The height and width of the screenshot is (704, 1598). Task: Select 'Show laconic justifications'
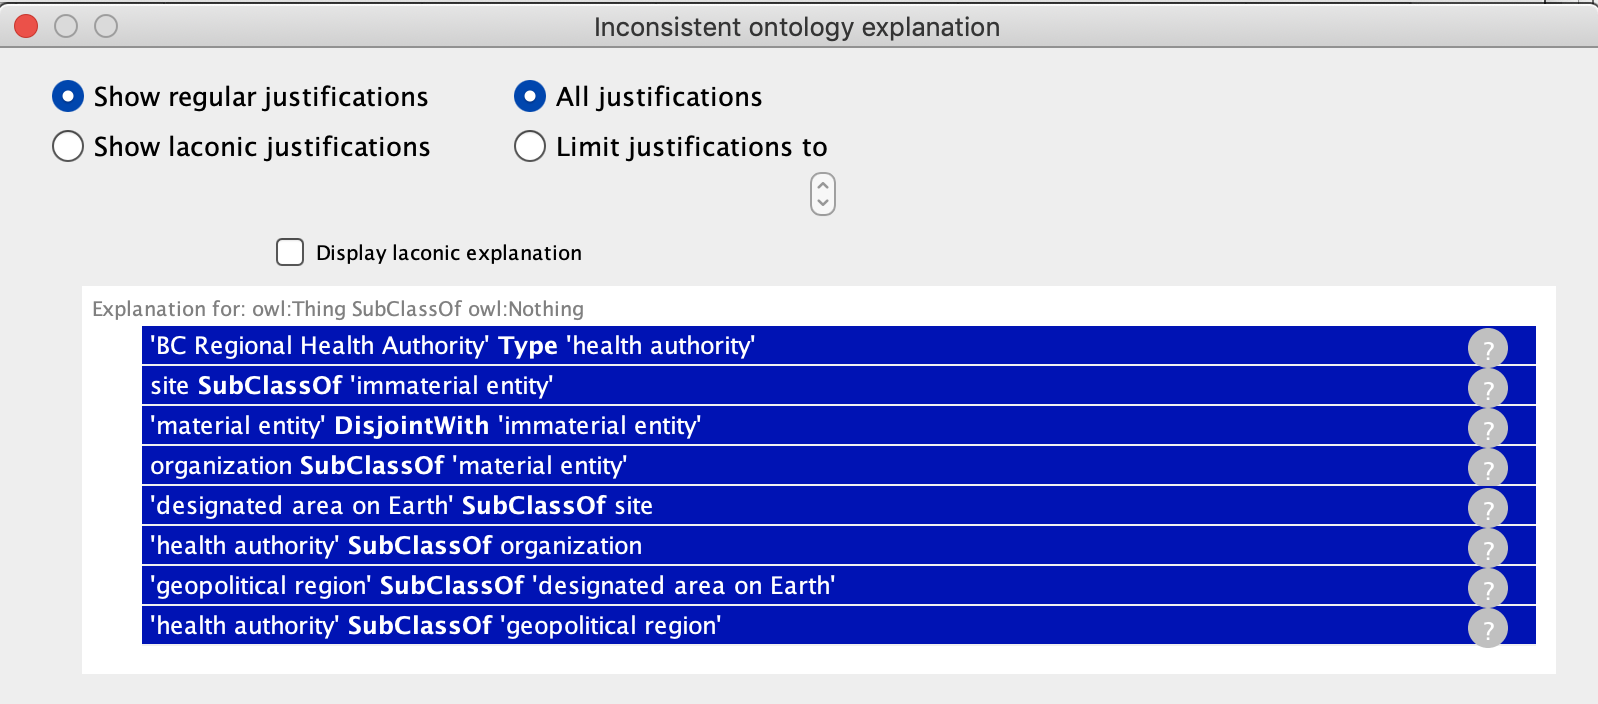pyautogui.click(x=67, y=146)
